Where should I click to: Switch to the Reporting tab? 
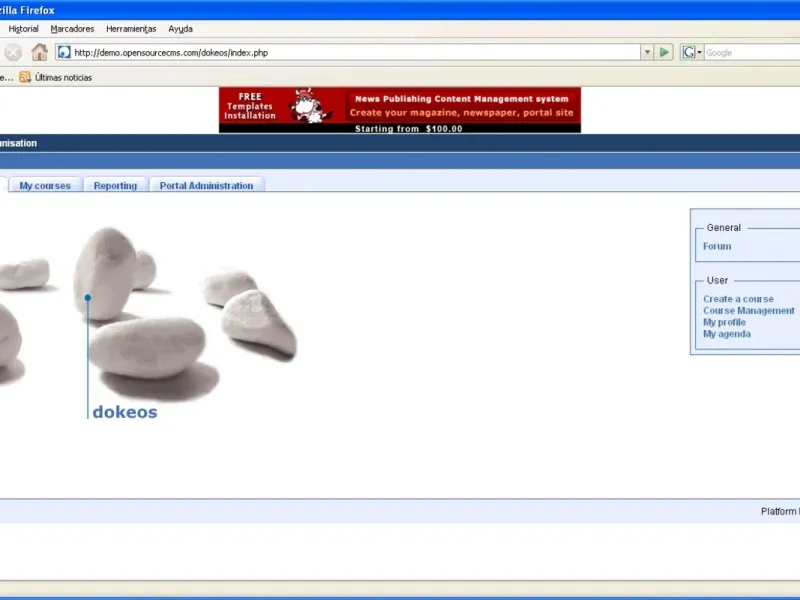click(115, 186)
